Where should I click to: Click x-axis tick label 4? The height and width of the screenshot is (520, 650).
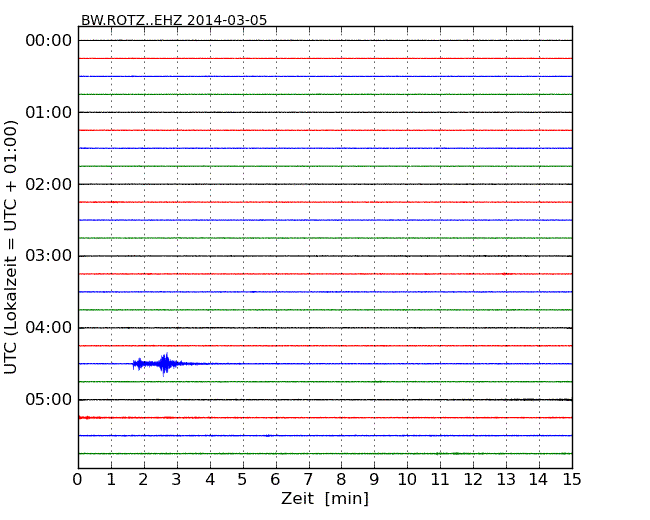point(210,480)
